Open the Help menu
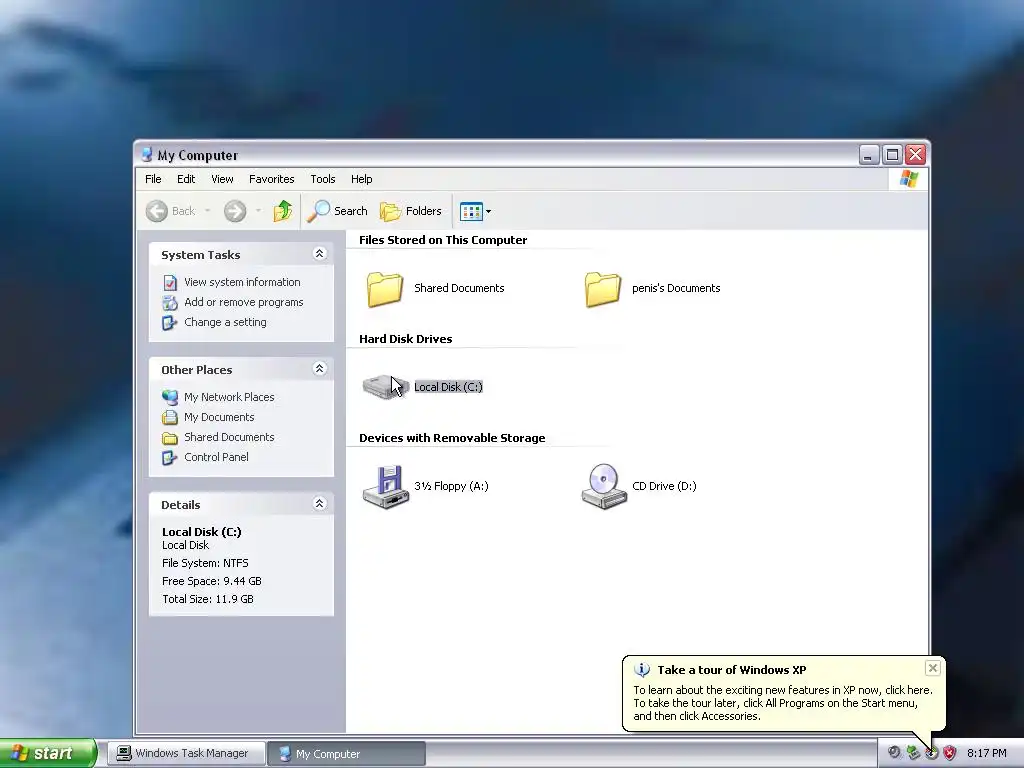 (361, 179)
